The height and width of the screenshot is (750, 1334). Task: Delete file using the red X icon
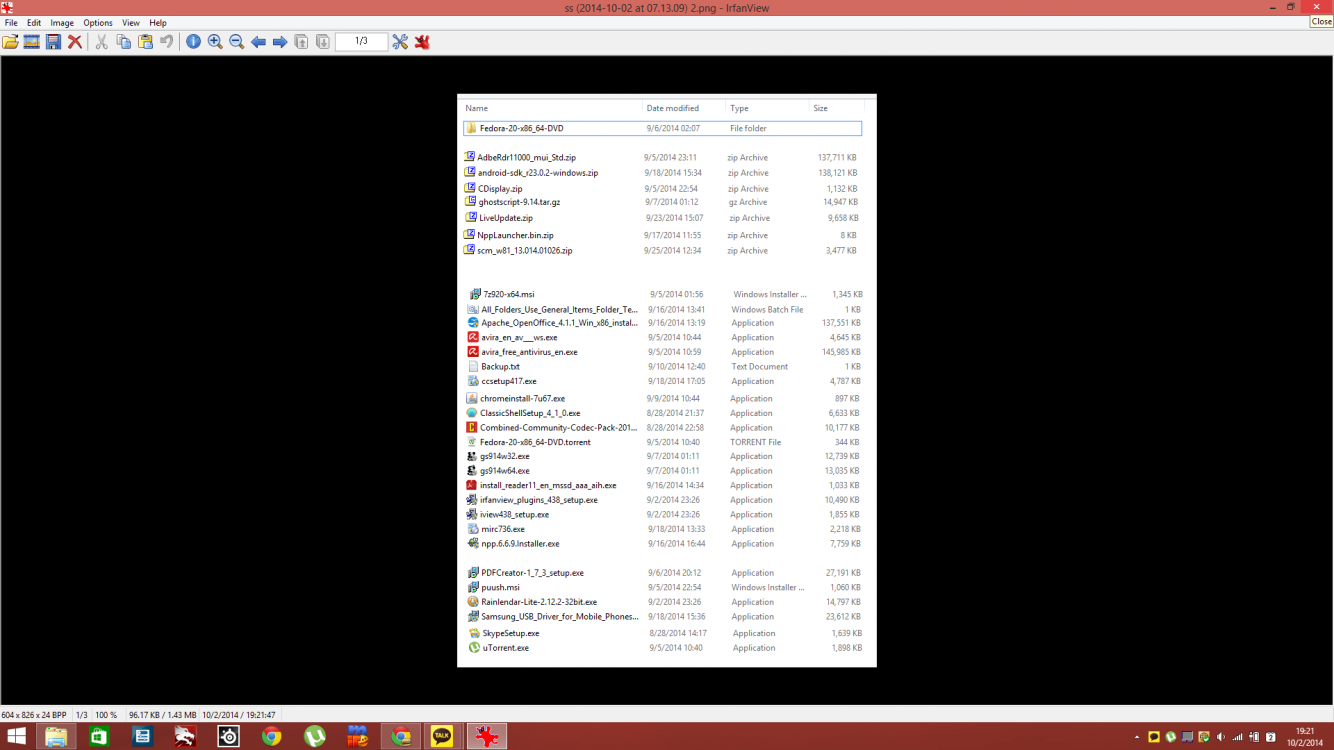pos(75,42)
